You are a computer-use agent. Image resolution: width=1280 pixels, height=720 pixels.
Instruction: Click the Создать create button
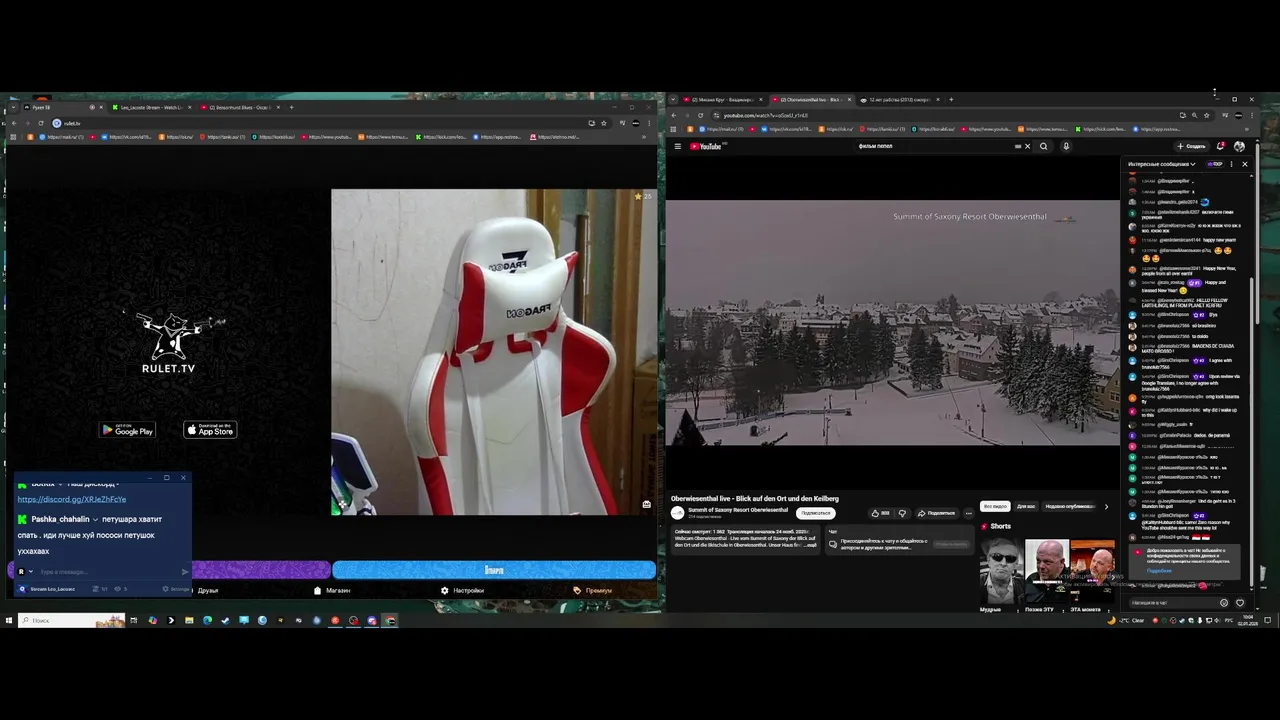click(1192, 146)
